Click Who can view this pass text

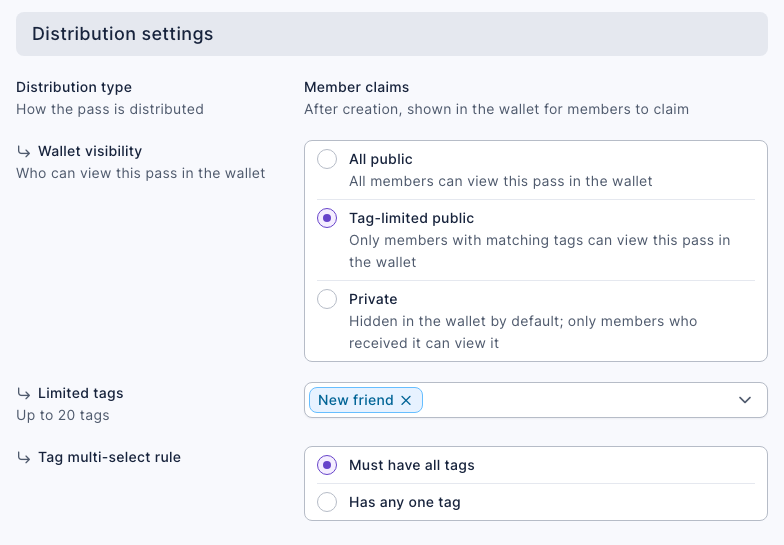(140, 173)
